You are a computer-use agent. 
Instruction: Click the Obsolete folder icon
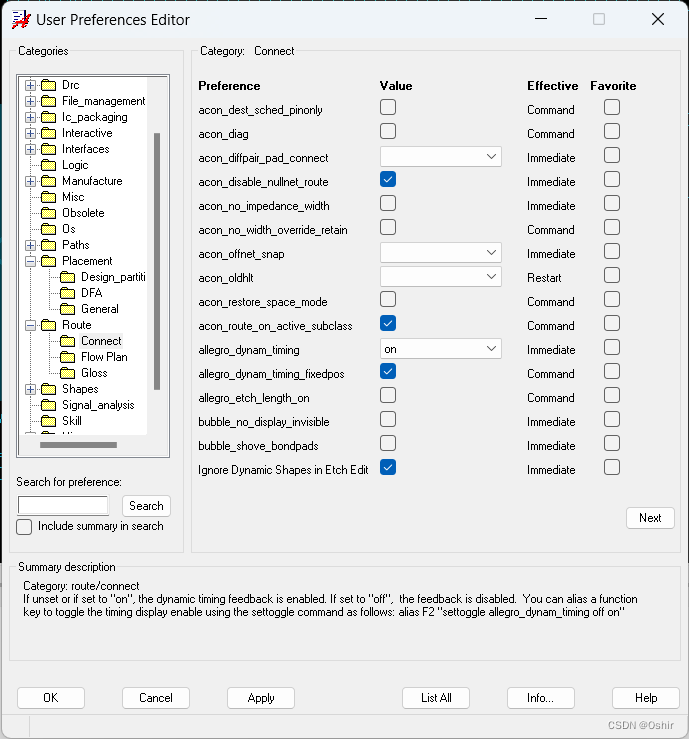[48, 213]
